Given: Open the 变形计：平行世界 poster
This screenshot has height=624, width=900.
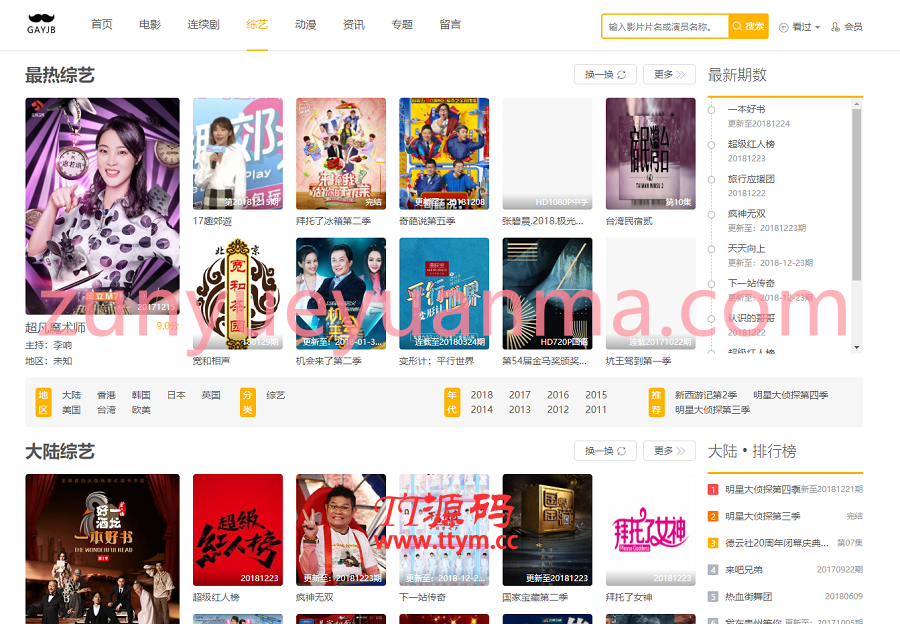Looking at the screenshot, I should [x=444, y=293].
